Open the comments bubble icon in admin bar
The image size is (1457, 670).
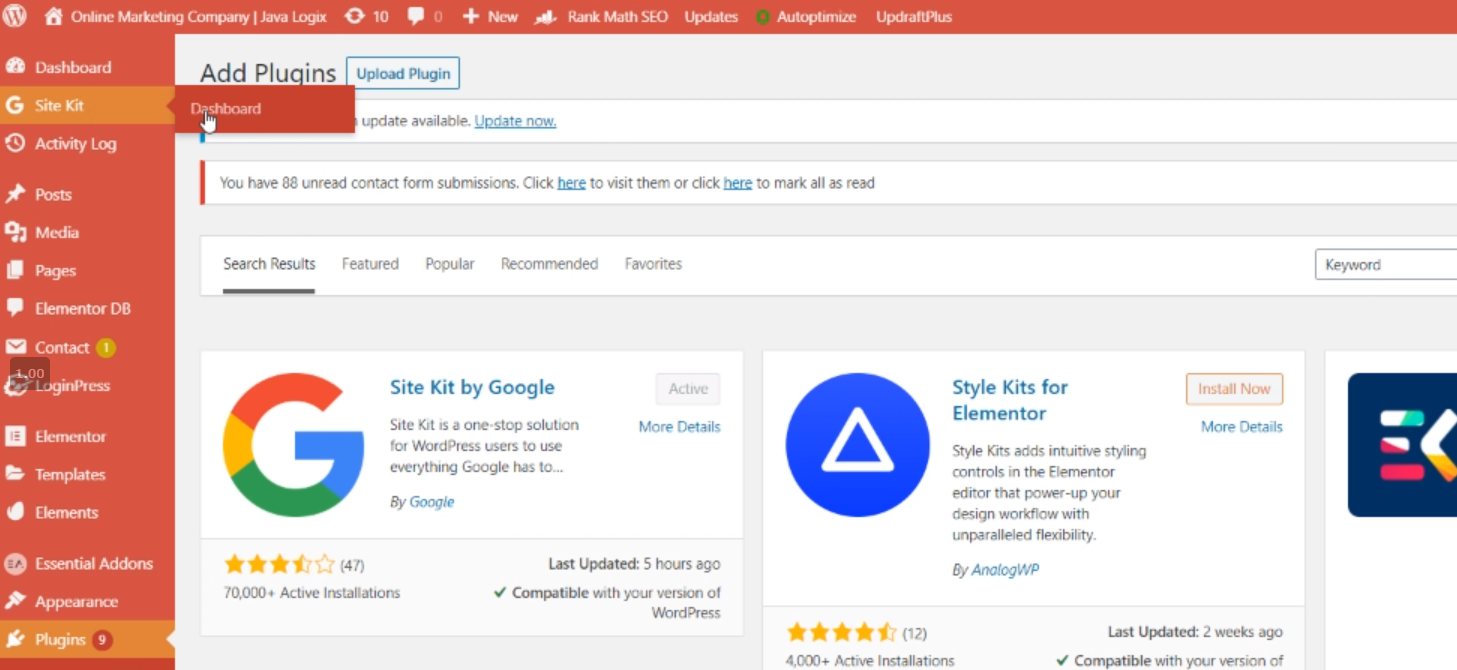tap(416, 17)
